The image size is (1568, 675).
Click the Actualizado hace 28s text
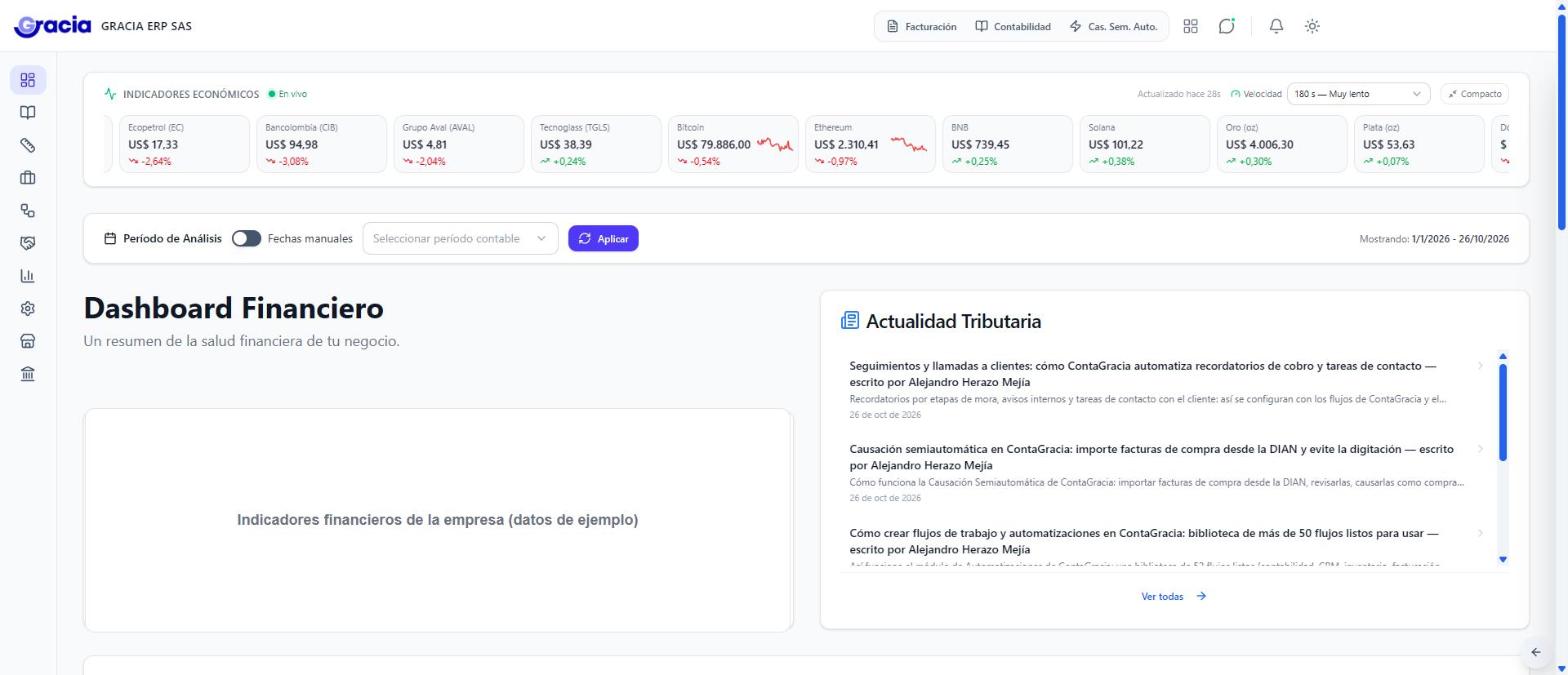click(1179, 94)
